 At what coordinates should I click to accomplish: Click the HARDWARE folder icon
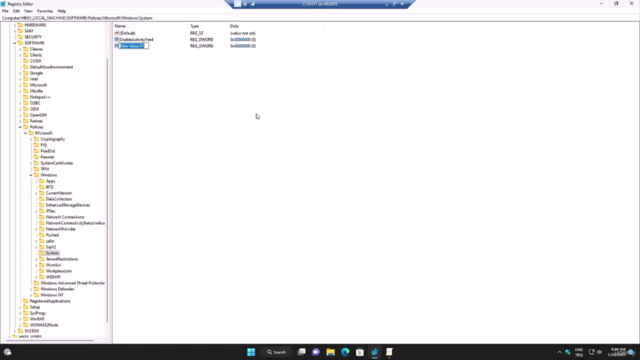click(20, 25)
